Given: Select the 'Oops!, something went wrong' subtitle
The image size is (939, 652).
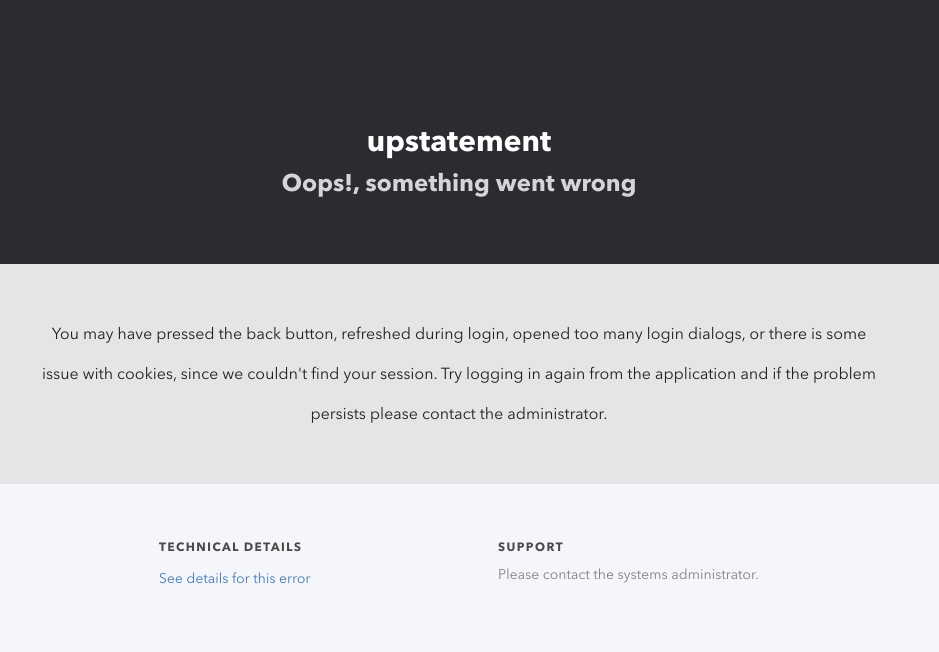Looking at the screenshot, I should [x=458, y=183].
